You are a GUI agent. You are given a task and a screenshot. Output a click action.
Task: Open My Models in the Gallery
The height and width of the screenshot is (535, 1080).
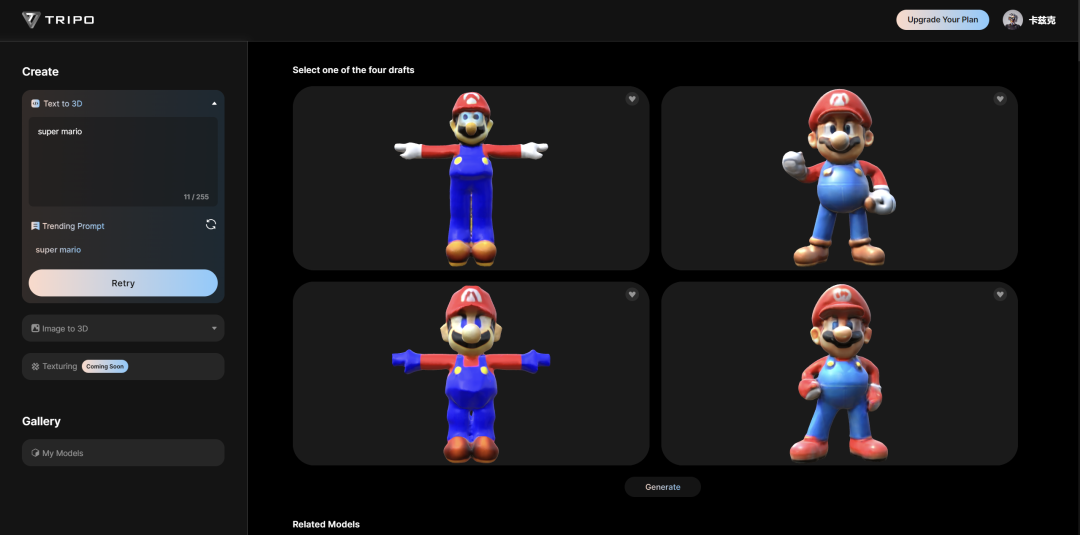[x=123, y=453]
